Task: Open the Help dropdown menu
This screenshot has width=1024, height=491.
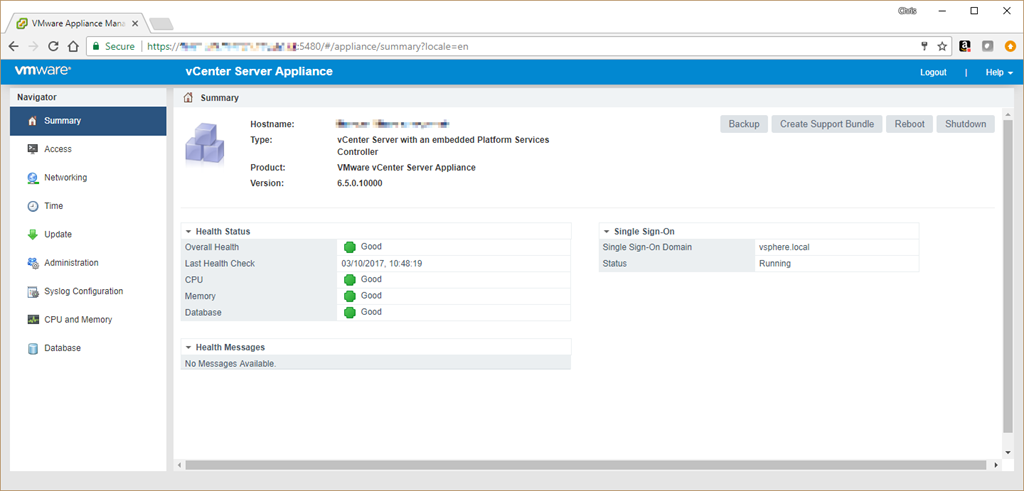Action: tap(999, 72)
